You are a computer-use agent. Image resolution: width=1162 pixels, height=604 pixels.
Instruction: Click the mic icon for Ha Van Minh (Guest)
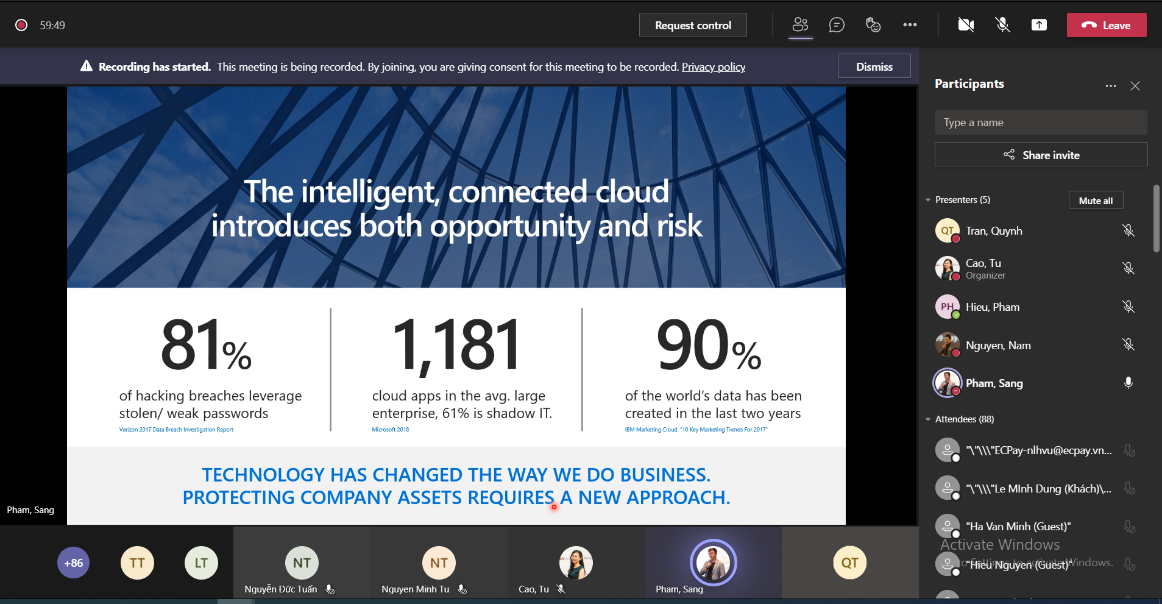tap(1129, 526)
